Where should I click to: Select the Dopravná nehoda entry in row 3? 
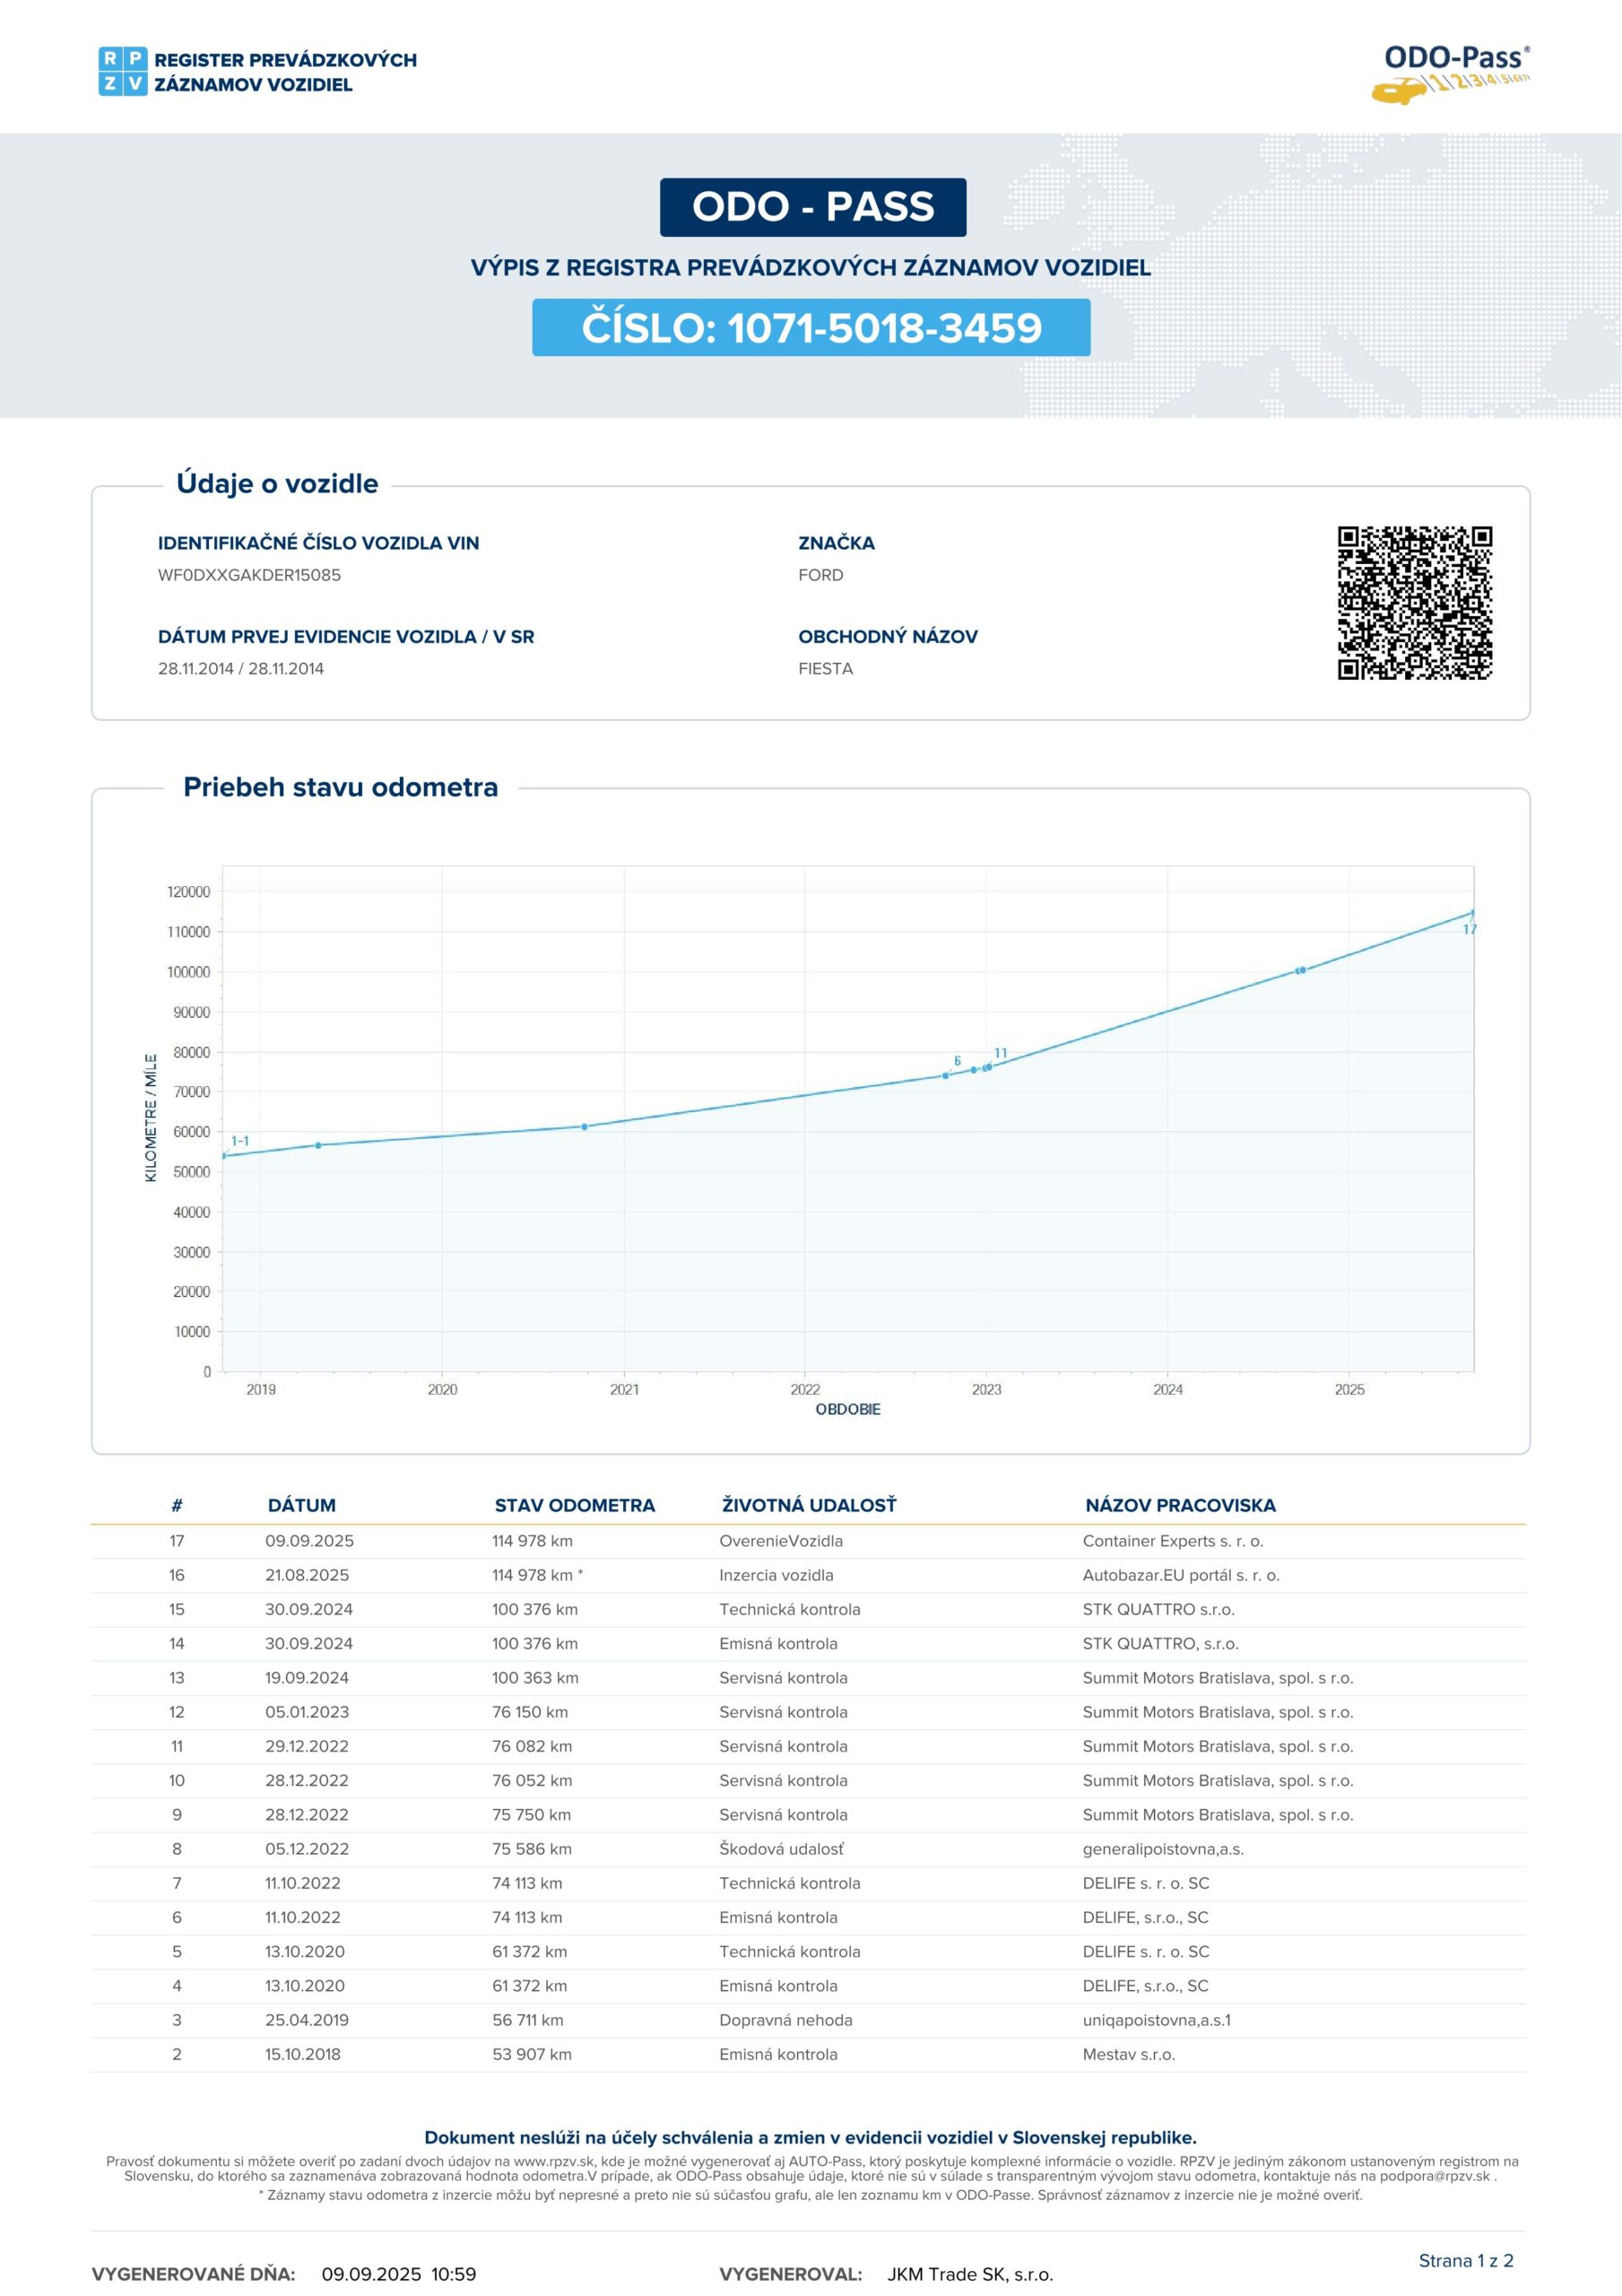click(785, 2020)
